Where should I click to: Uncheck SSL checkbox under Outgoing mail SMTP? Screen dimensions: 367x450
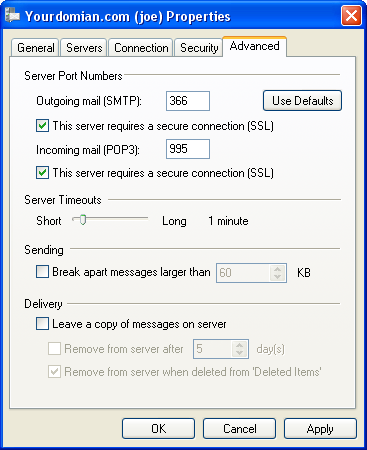tap(42, 126)
